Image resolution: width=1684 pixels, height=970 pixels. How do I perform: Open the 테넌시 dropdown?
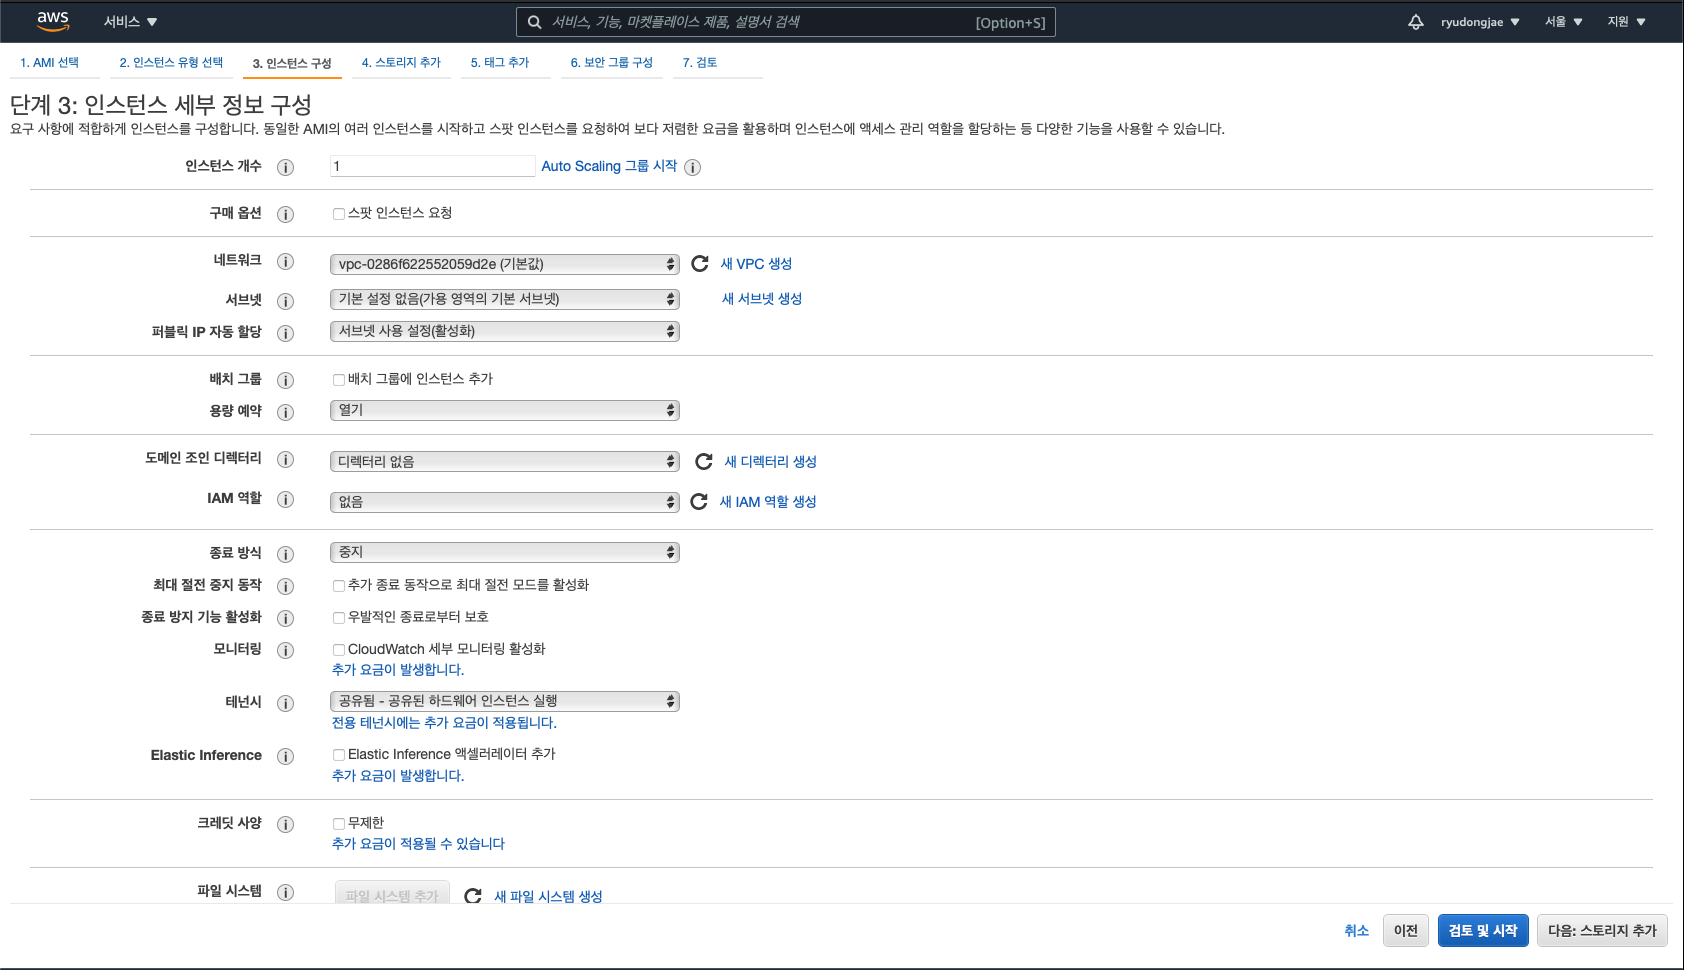click(x=505, y=701)
